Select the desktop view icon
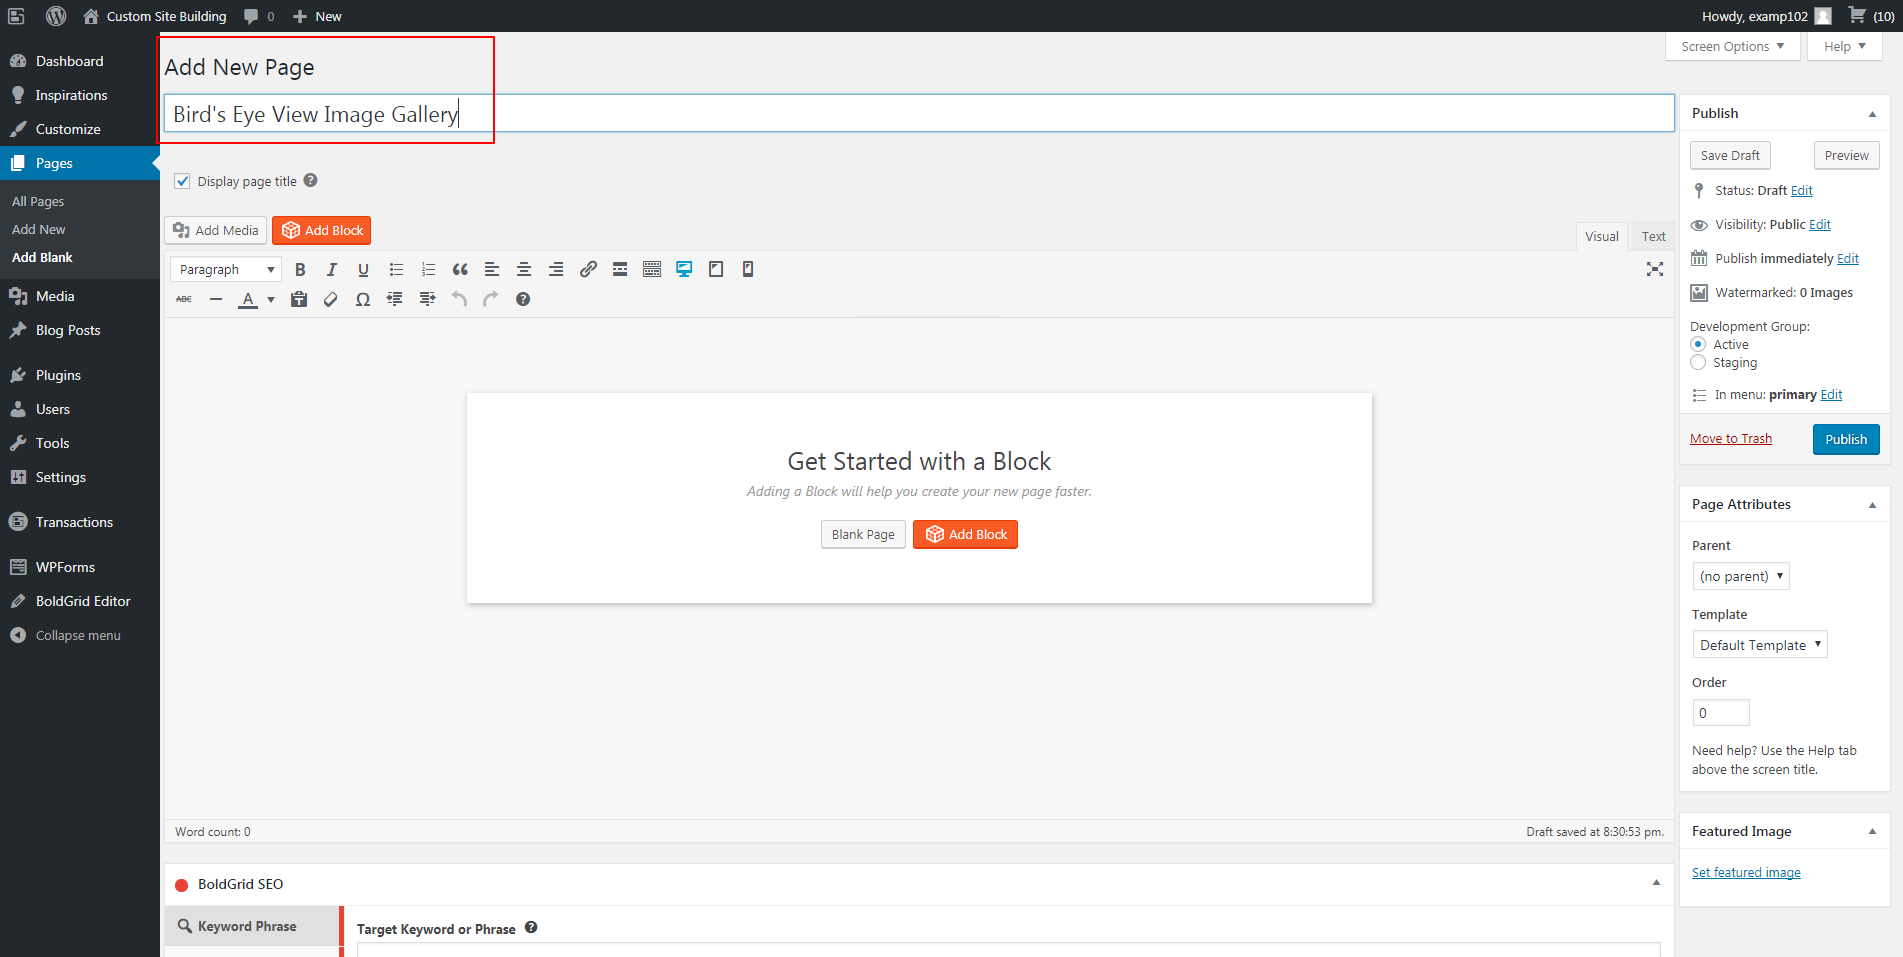The width and height of the screenshot is (1903, 957). (x=684, y=269)
